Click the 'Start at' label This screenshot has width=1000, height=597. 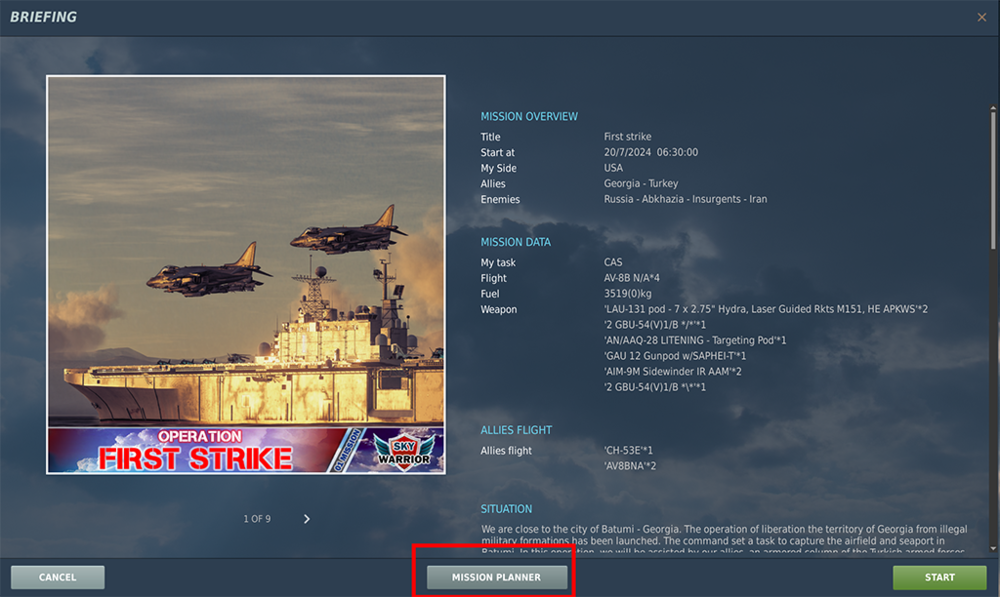(497, 152)
